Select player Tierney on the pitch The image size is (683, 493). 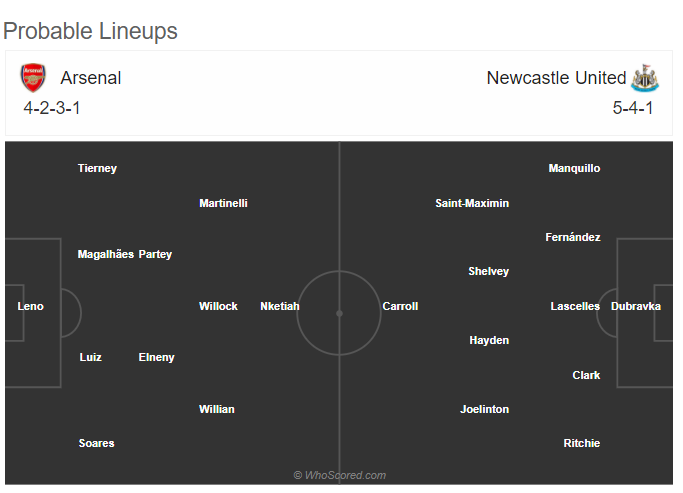tap(97, 168)
